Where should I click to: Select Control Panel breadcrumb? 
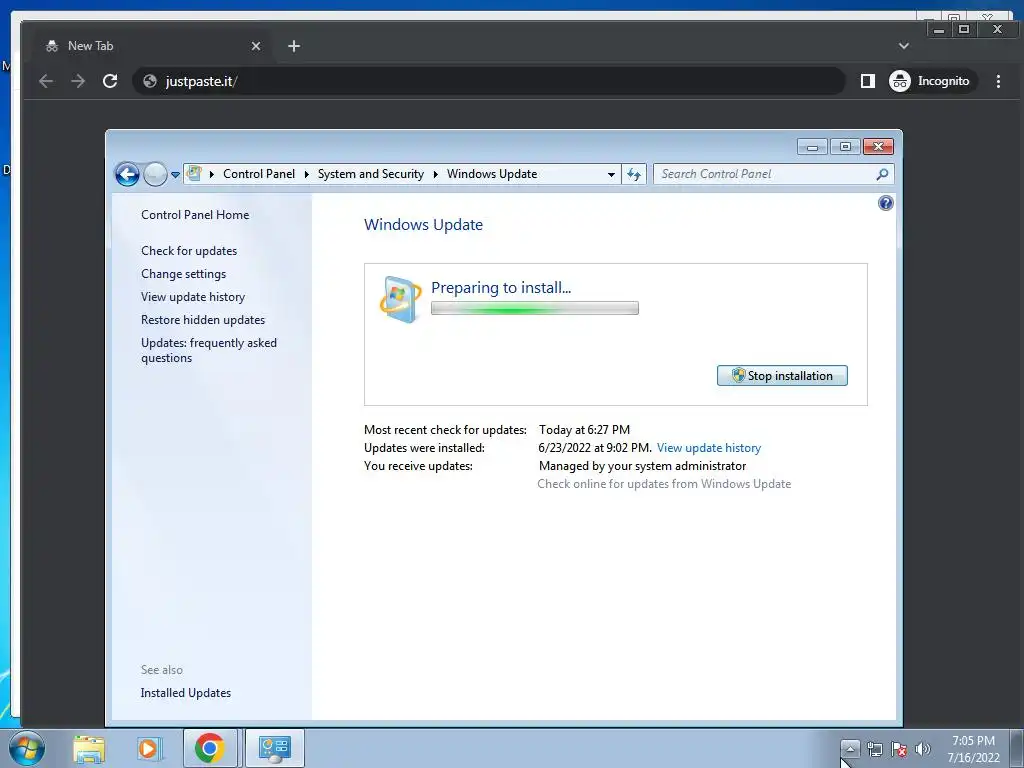tap(259, 174)
